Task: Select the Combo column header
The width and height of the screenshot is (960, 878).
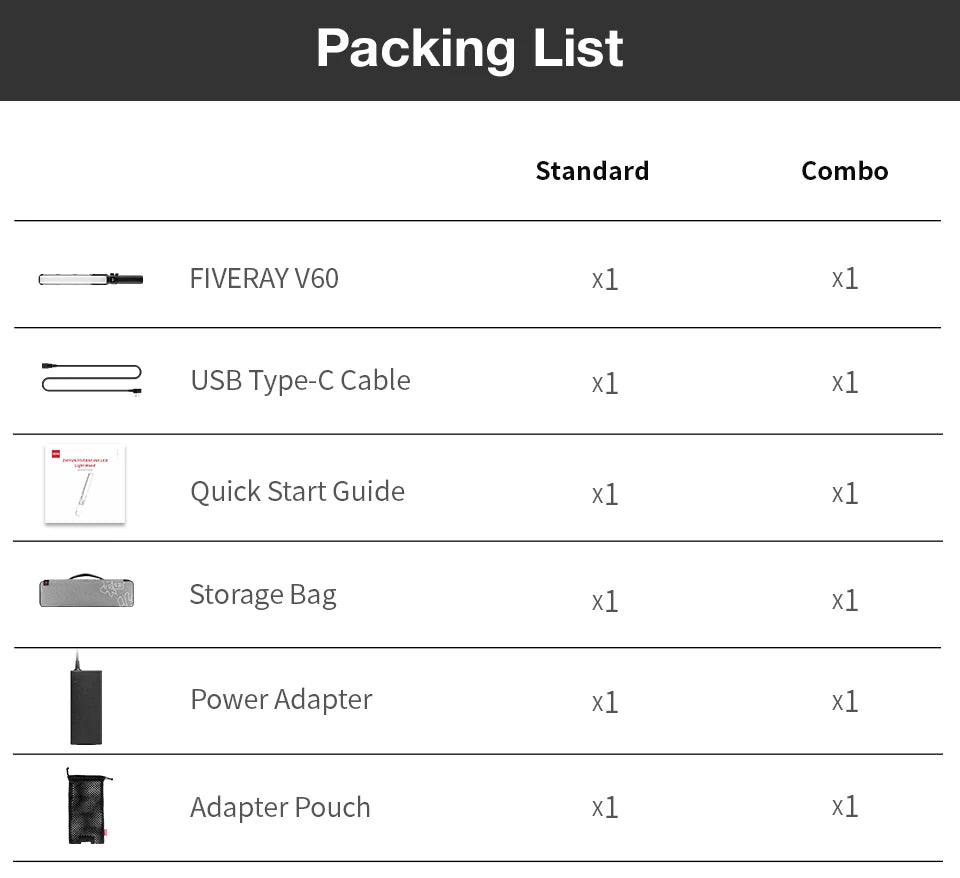Action: (844, 171)
